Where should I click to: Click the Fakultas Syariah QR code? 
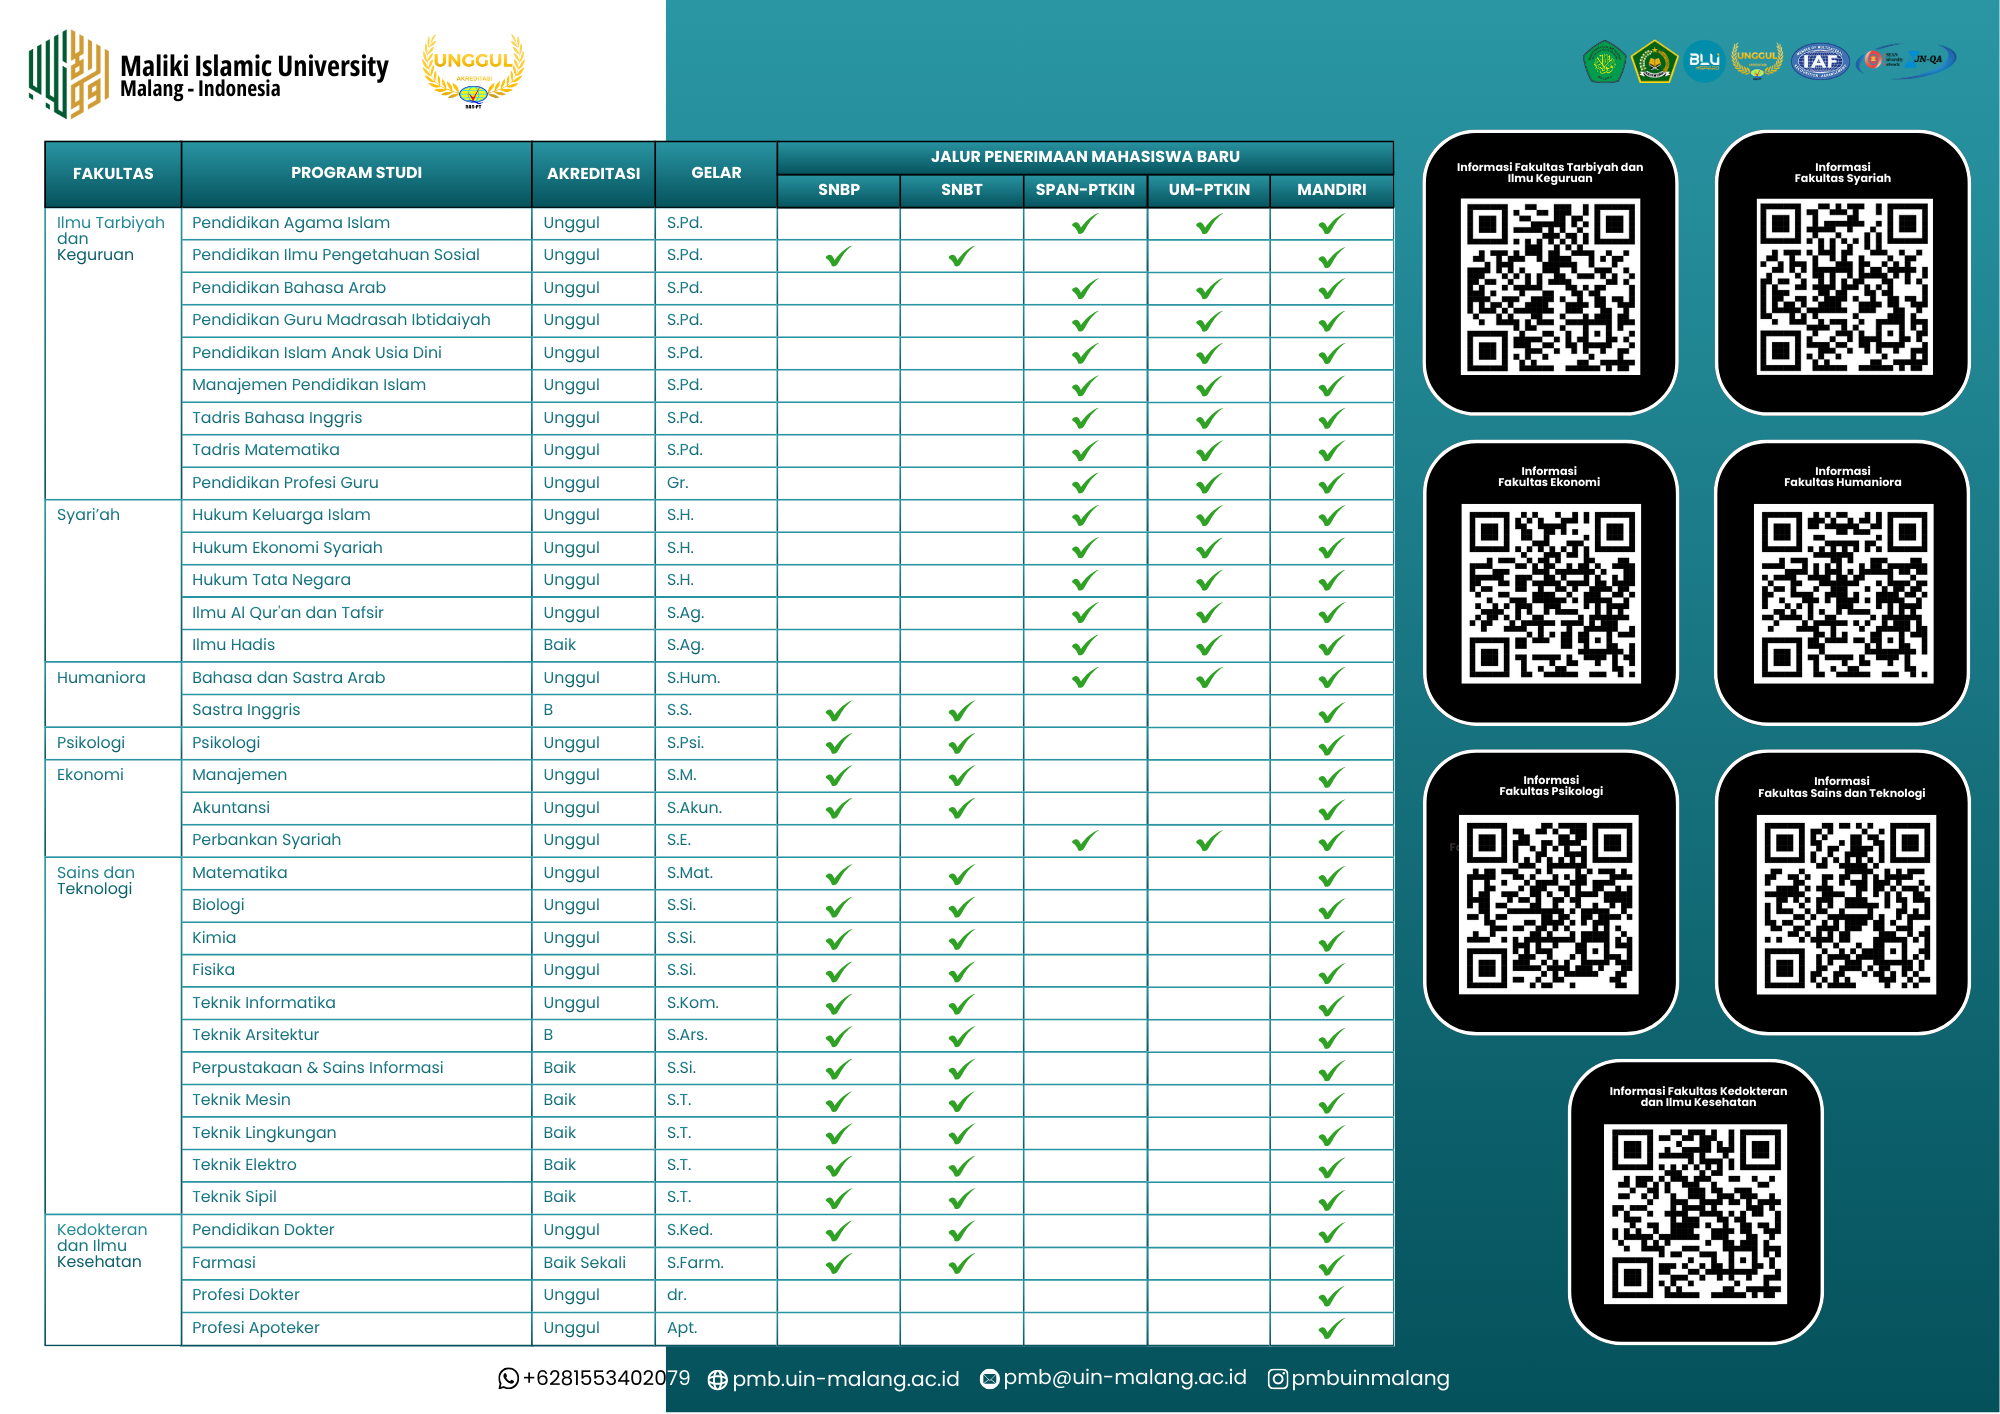1843,287
